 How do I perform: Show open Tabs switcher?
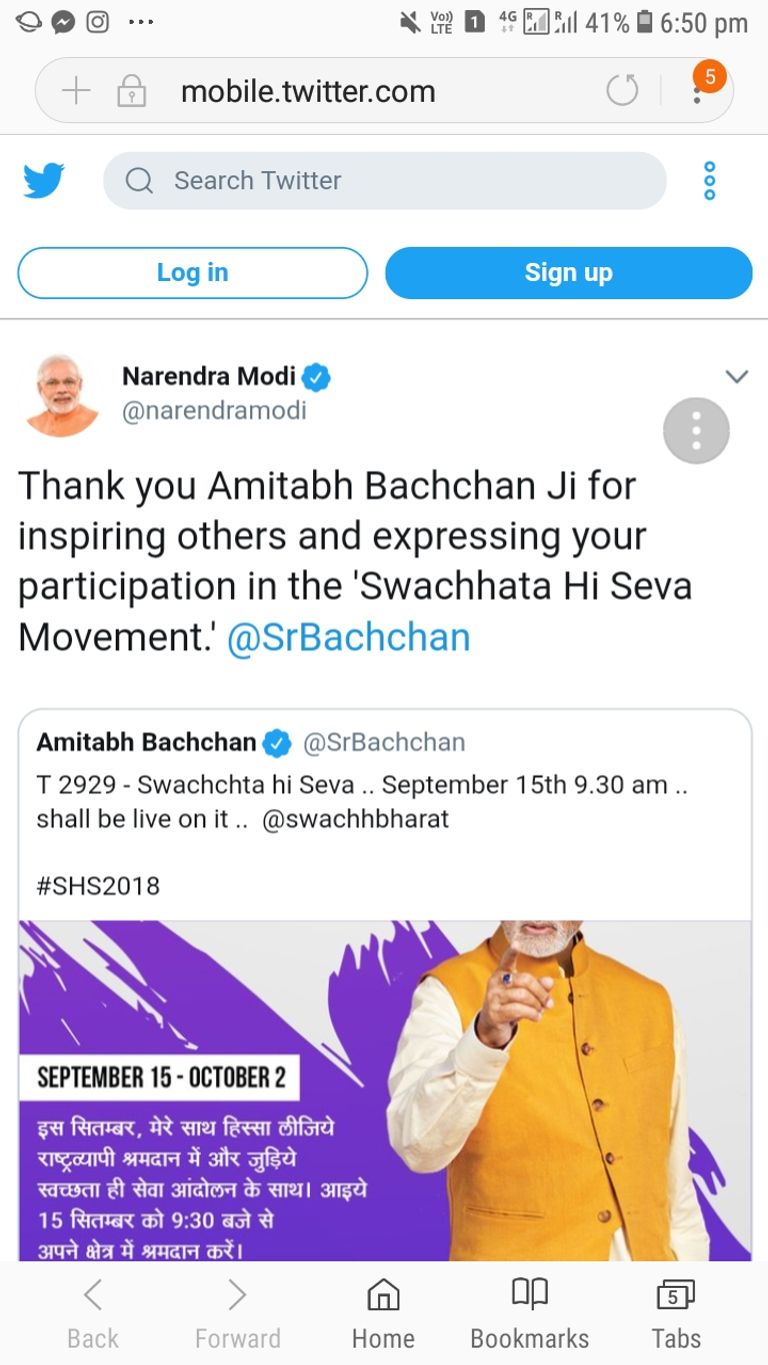coord(676,1313)
